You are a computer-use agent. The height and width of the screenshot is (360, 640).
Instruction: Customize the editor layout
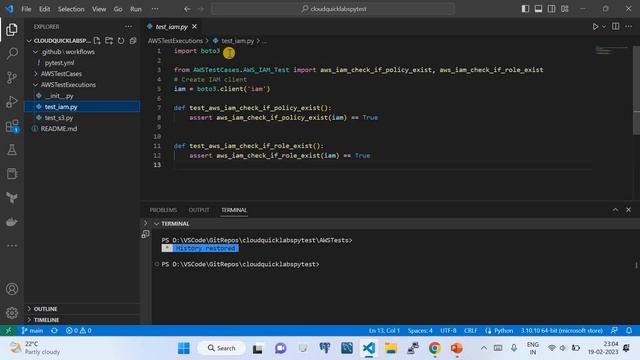pos(564,9)
